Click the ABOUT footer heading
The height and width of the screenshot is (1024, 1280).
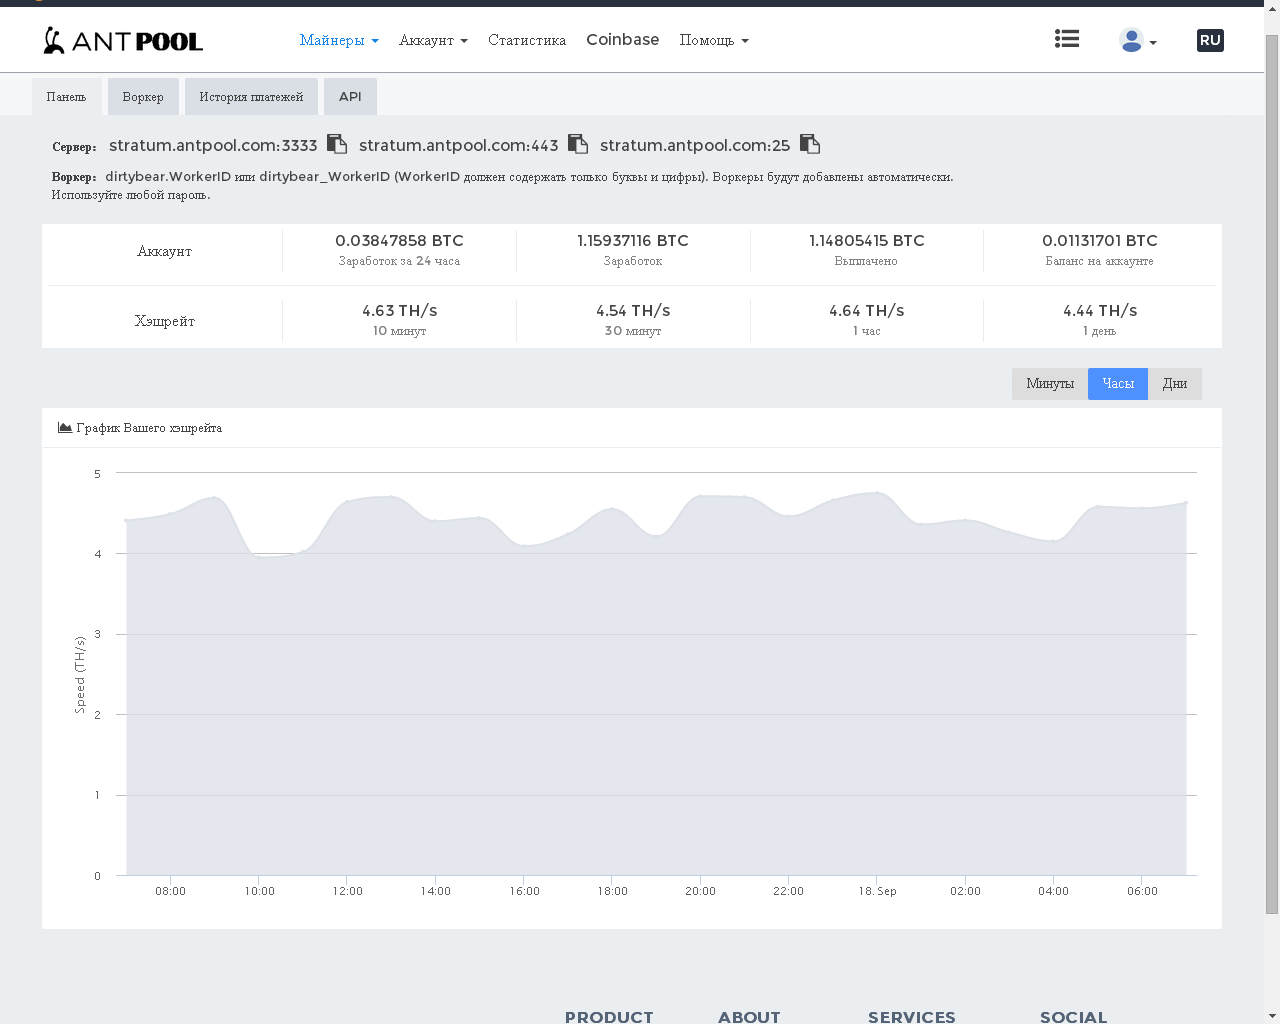pos(749,1017)
